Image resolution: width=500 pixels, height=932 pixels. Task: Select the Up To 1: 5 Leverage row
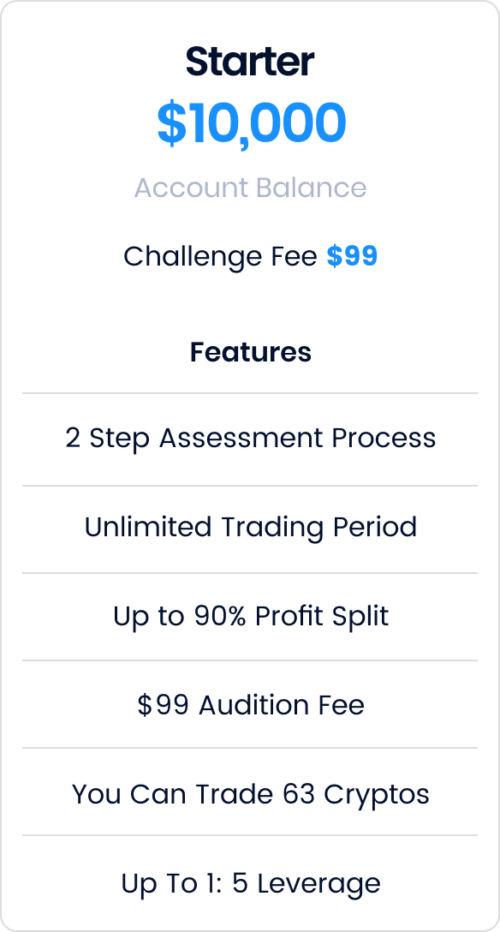(x=250, y=882)
